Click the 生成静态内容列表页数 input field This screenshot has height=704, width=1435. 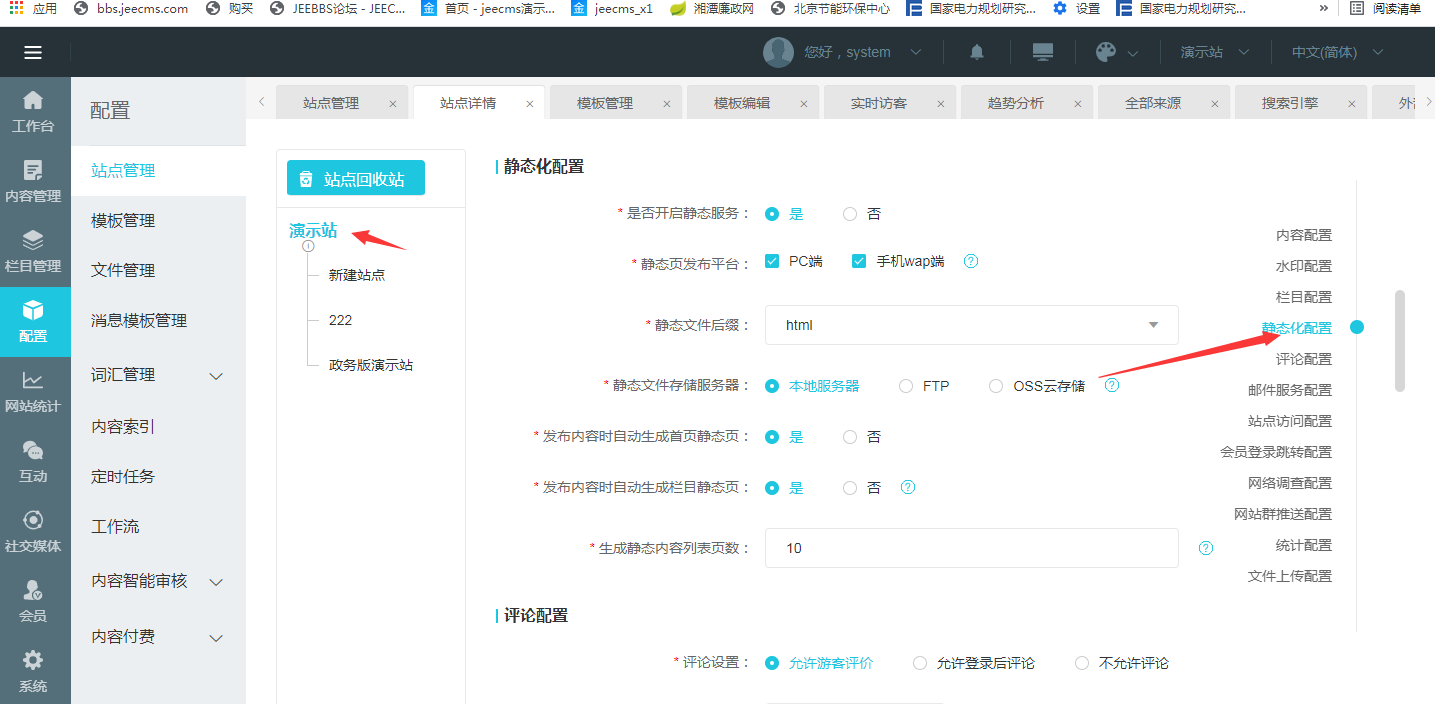click(x=971, y=548)
